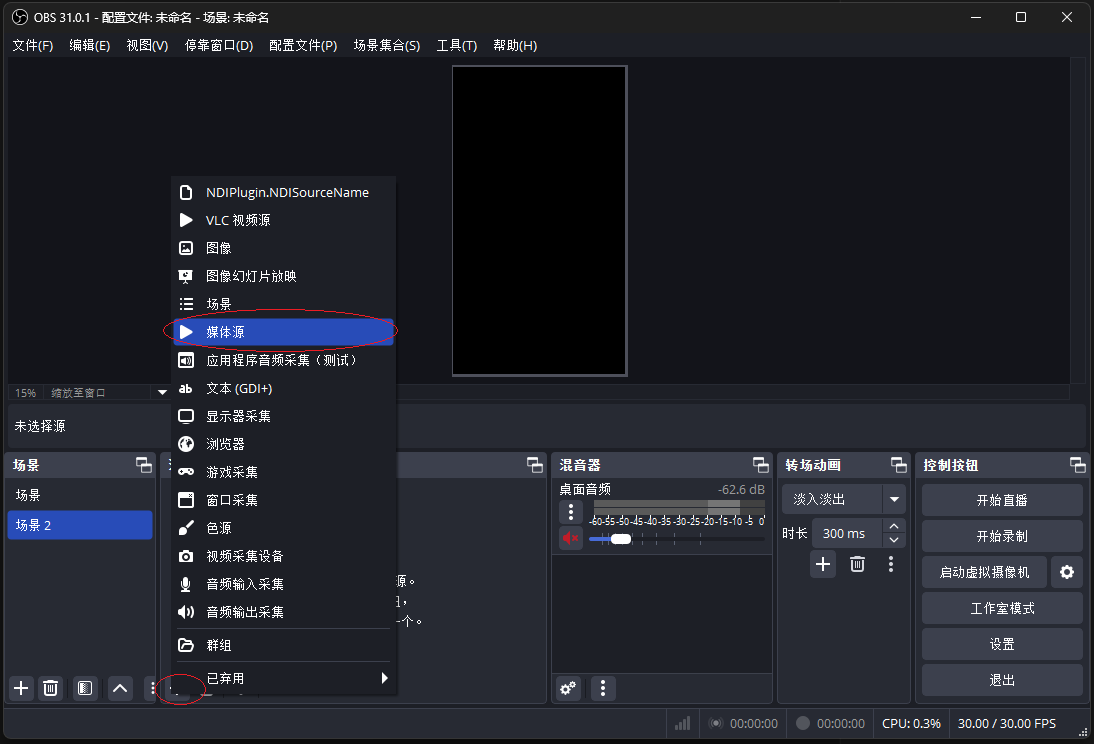Remove current transition via trash icon
1094x744 pixels.
[857, 564]
